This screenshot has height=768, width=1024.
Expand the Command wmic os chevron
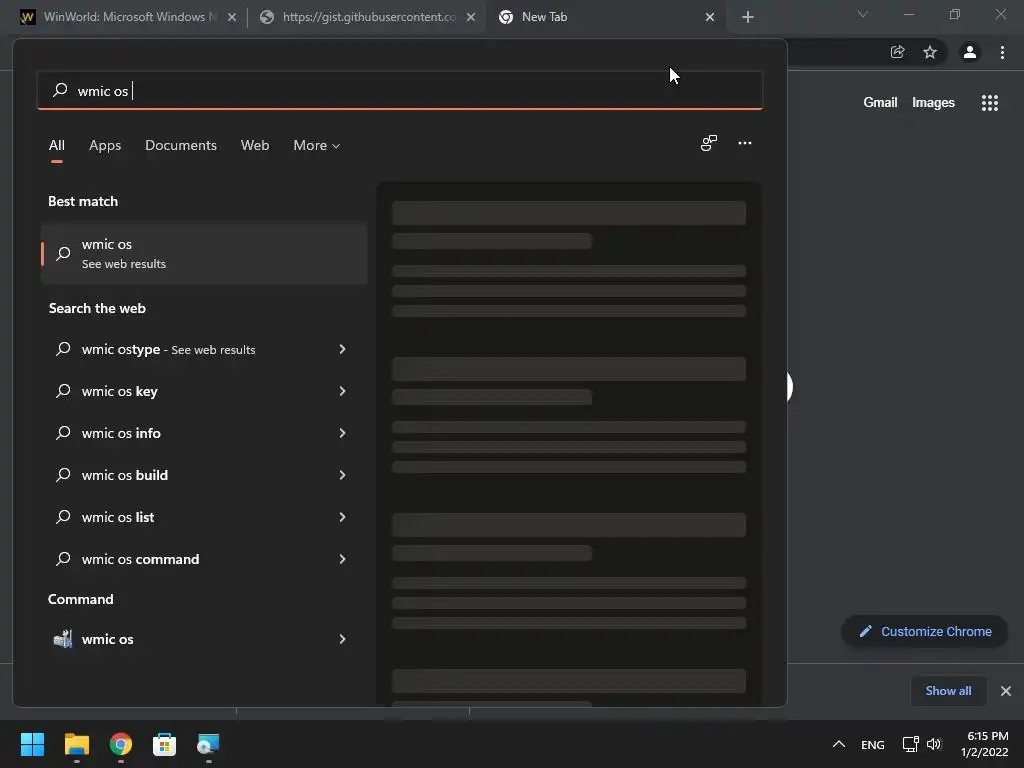(342, 639)
